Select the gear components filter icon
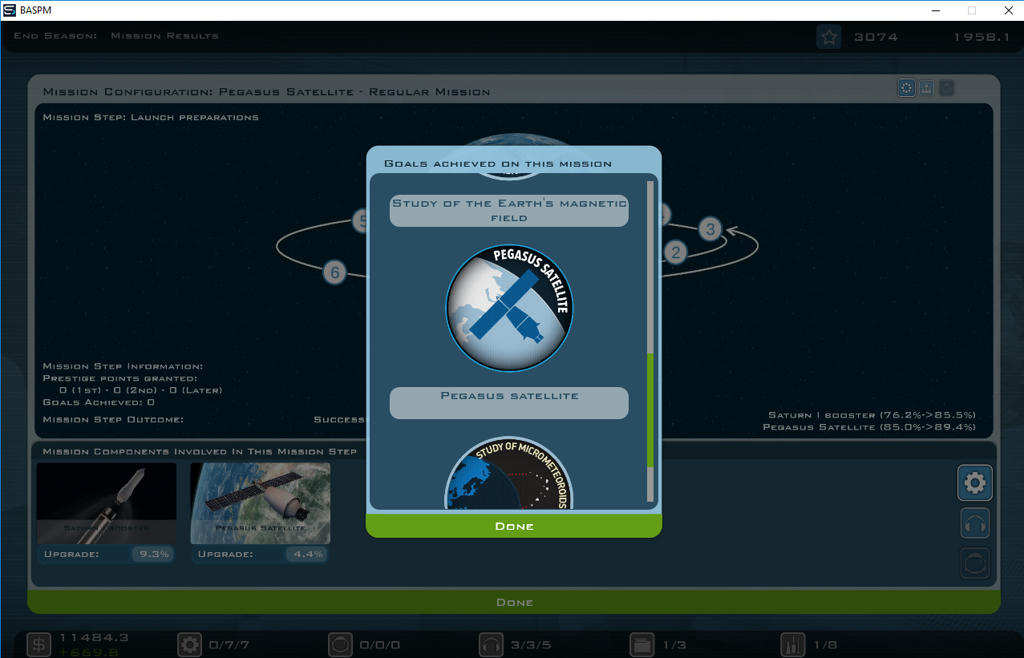 click(974, 483)
